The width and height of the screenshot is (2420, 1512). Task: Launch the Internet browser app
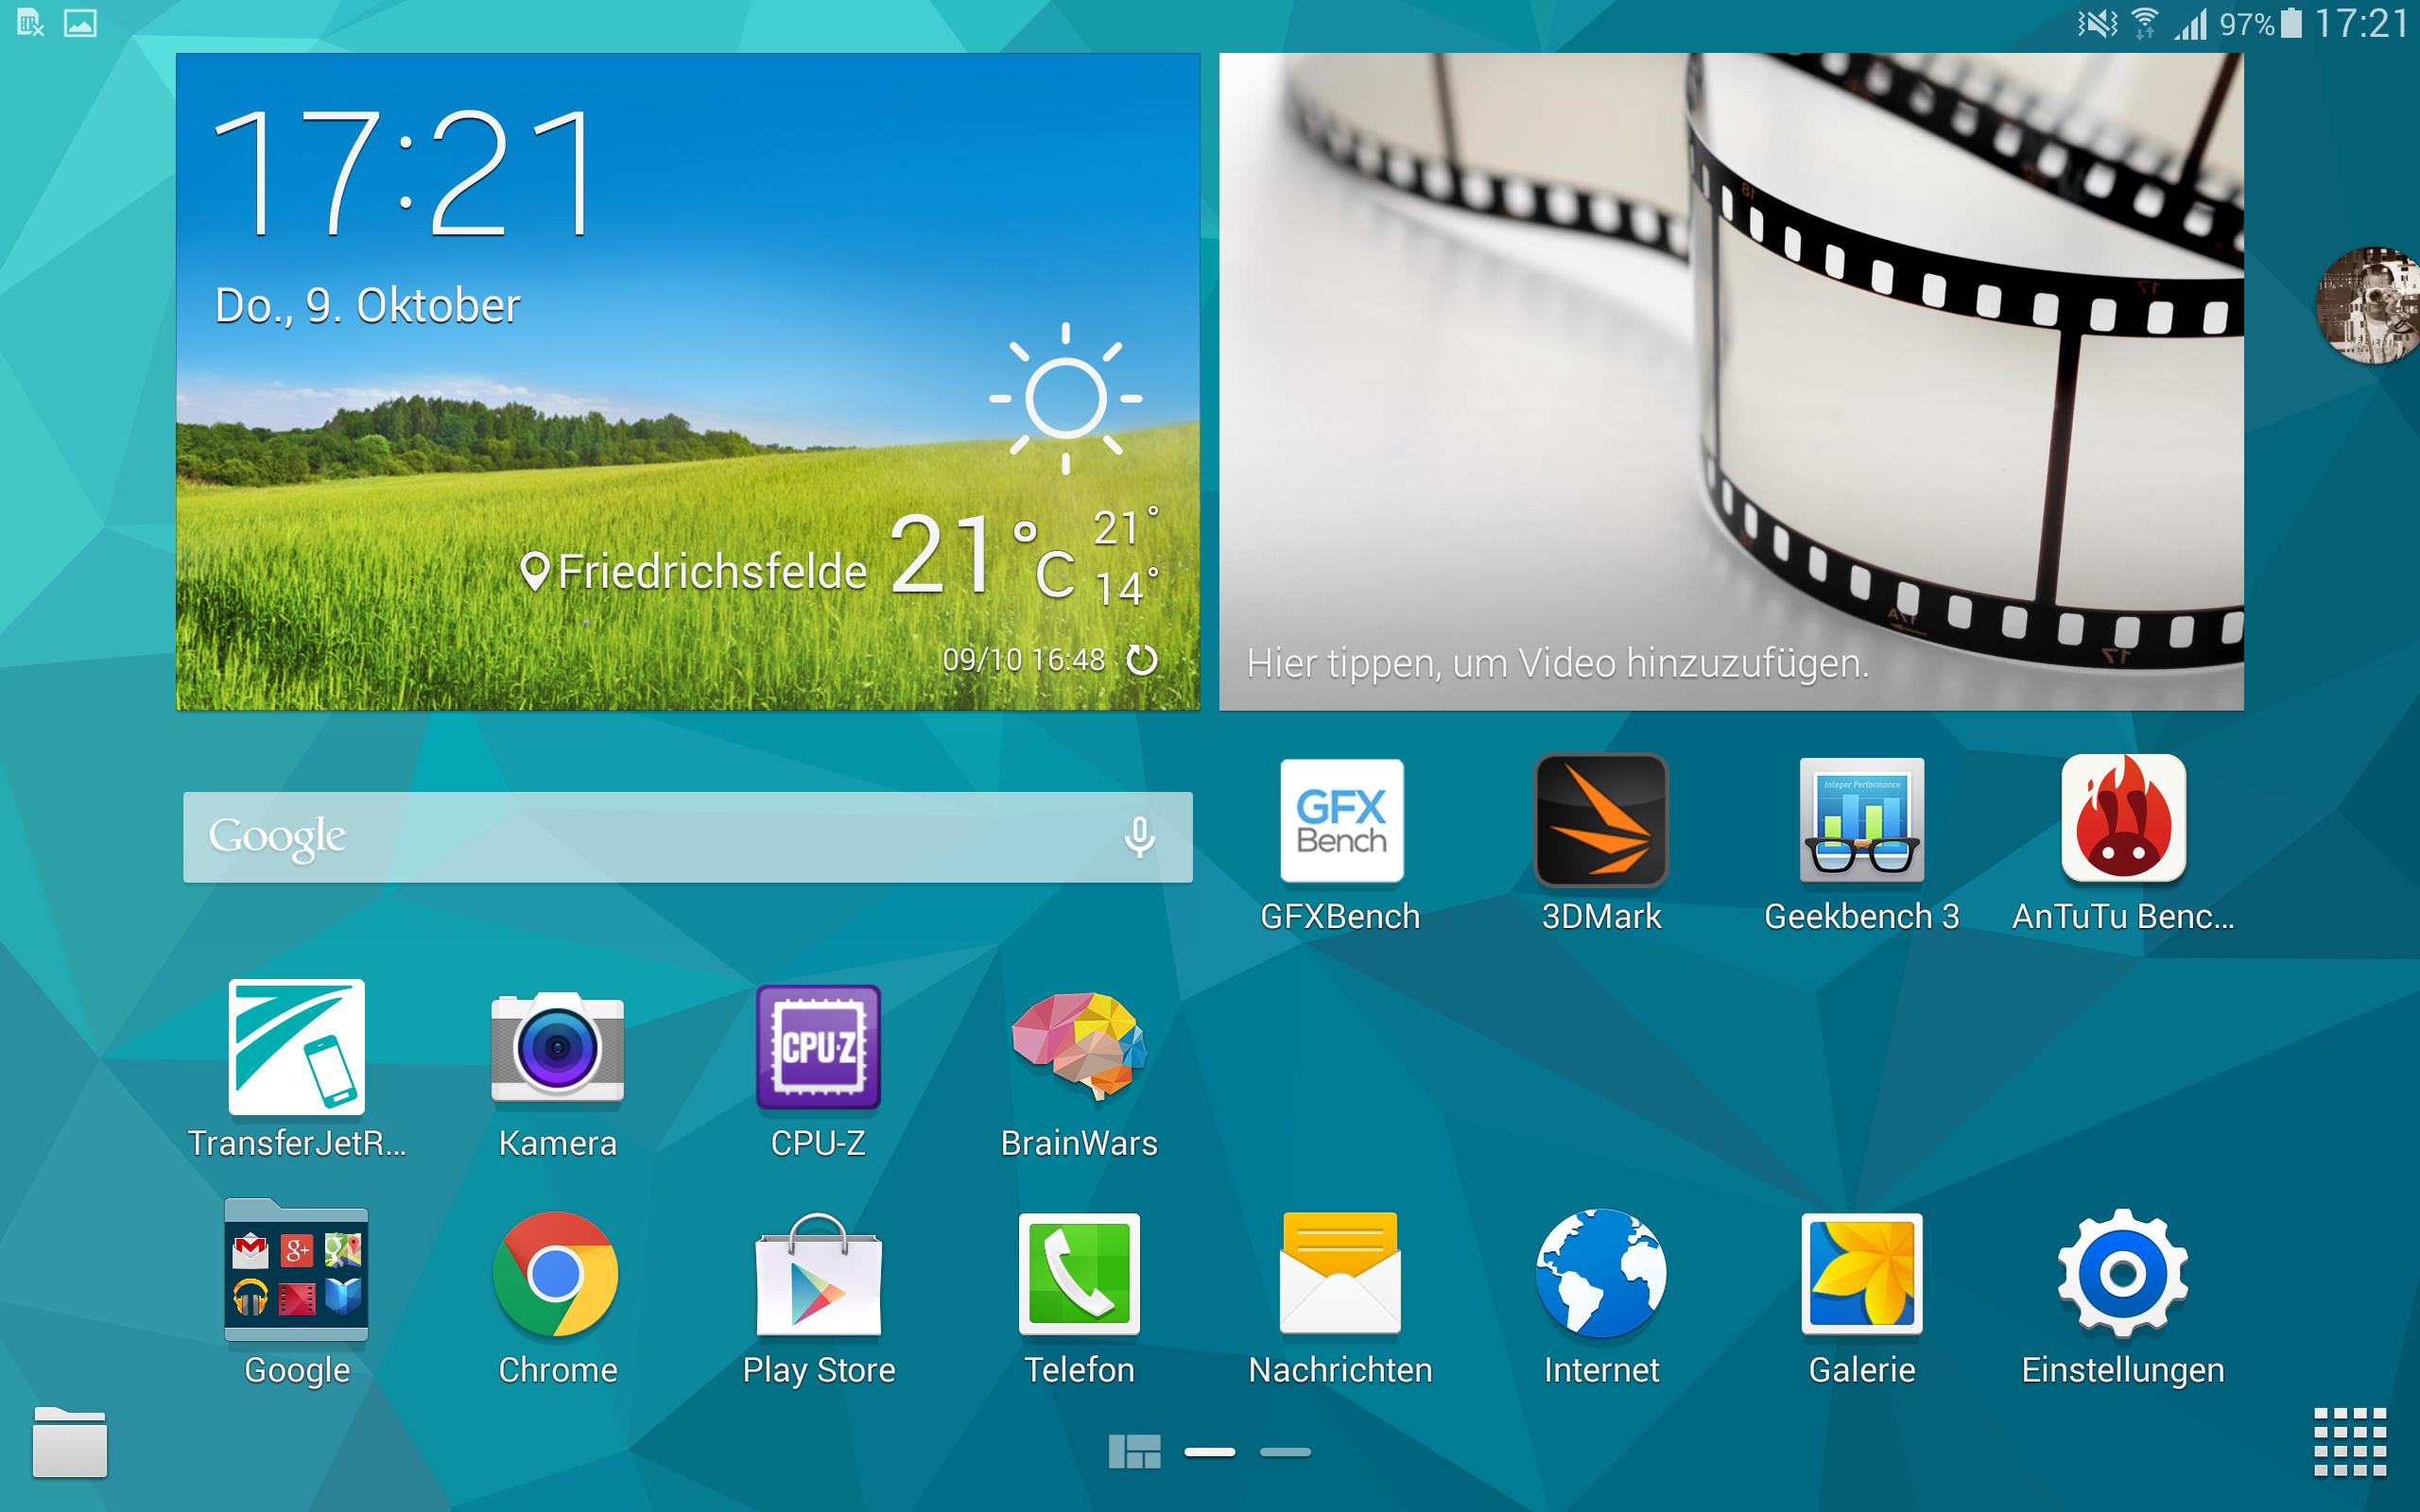(1601, 1273)
